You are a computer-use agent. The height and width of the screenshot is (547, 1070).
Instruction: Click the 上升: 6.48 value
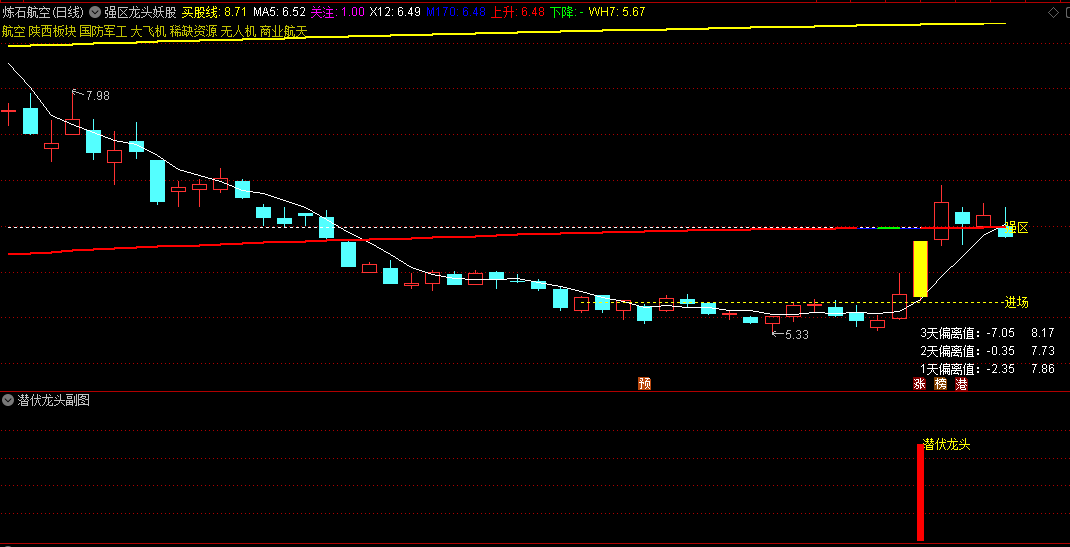518,12
